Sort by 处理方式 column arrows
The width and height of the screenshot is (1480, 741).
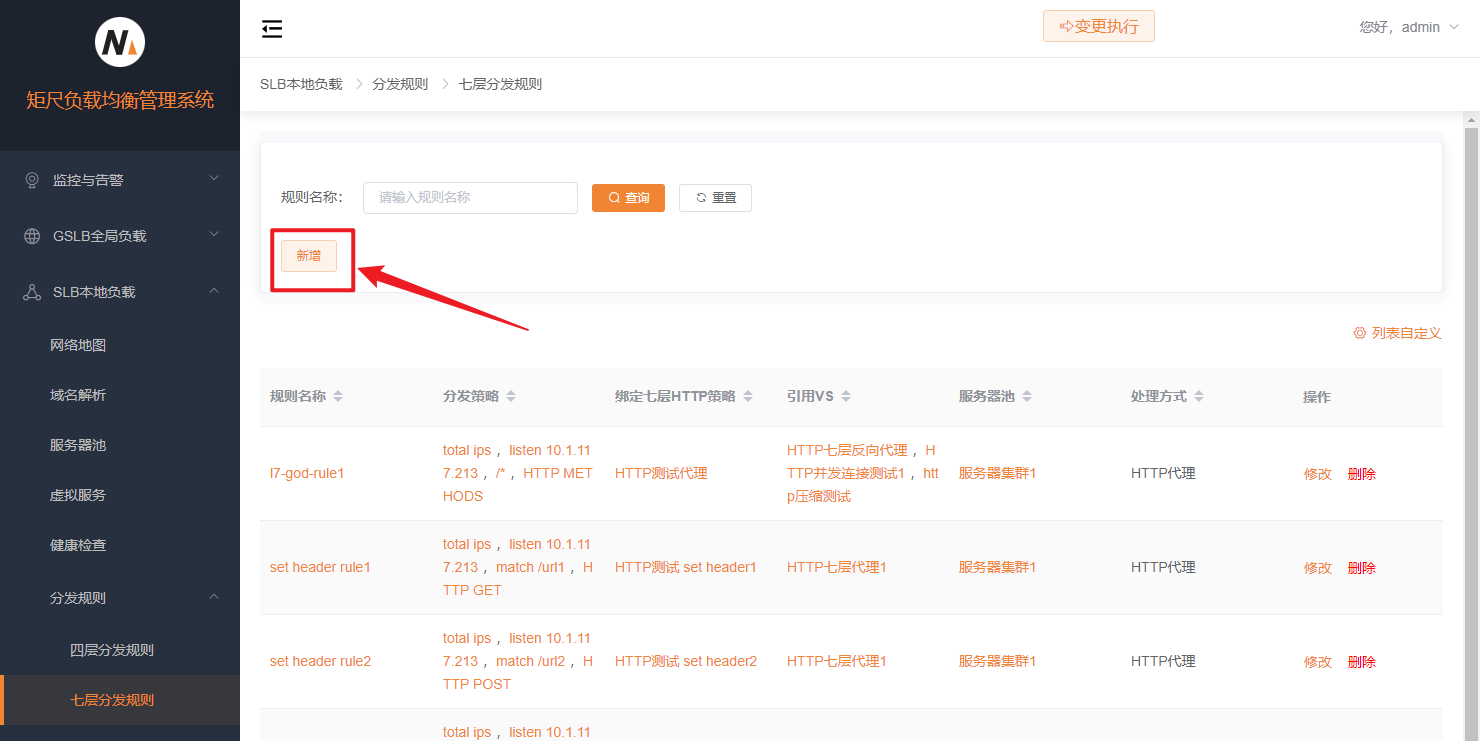point(1198,397)
